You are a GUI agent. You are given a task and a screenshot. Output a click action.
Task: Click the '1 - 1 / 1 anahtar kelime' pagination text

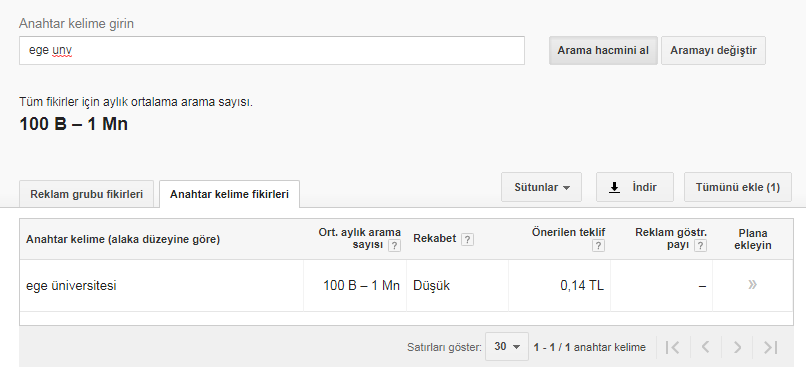tap(589, 347)
